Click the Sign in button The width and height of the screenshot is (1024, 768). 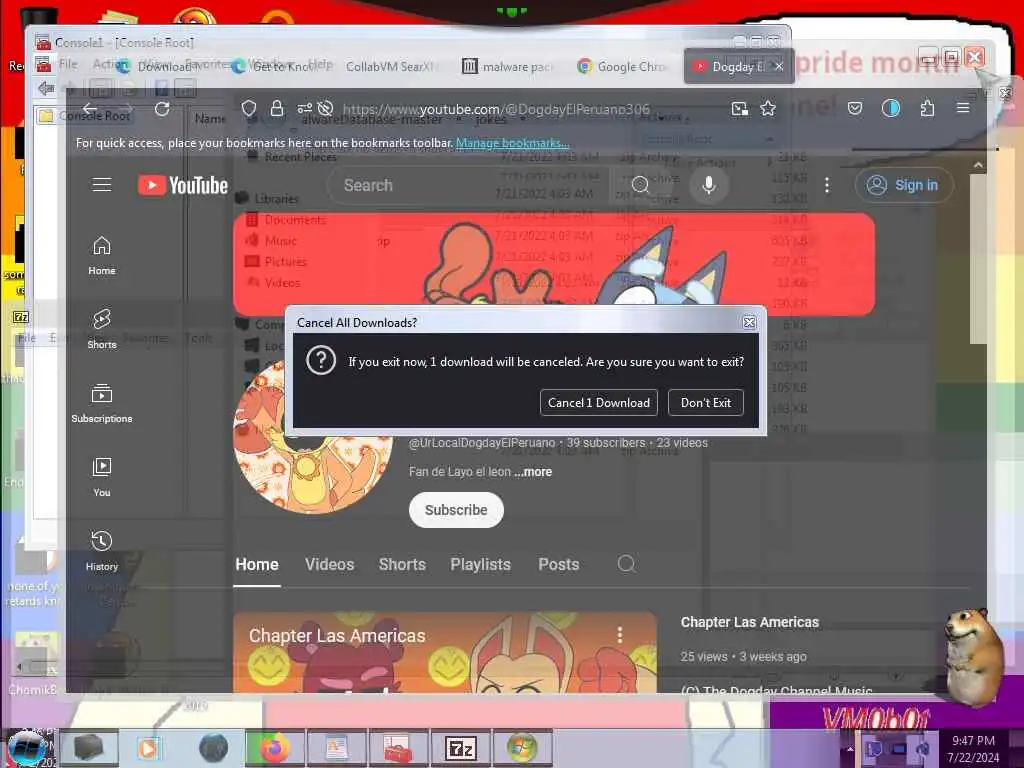tap(904, 185)
